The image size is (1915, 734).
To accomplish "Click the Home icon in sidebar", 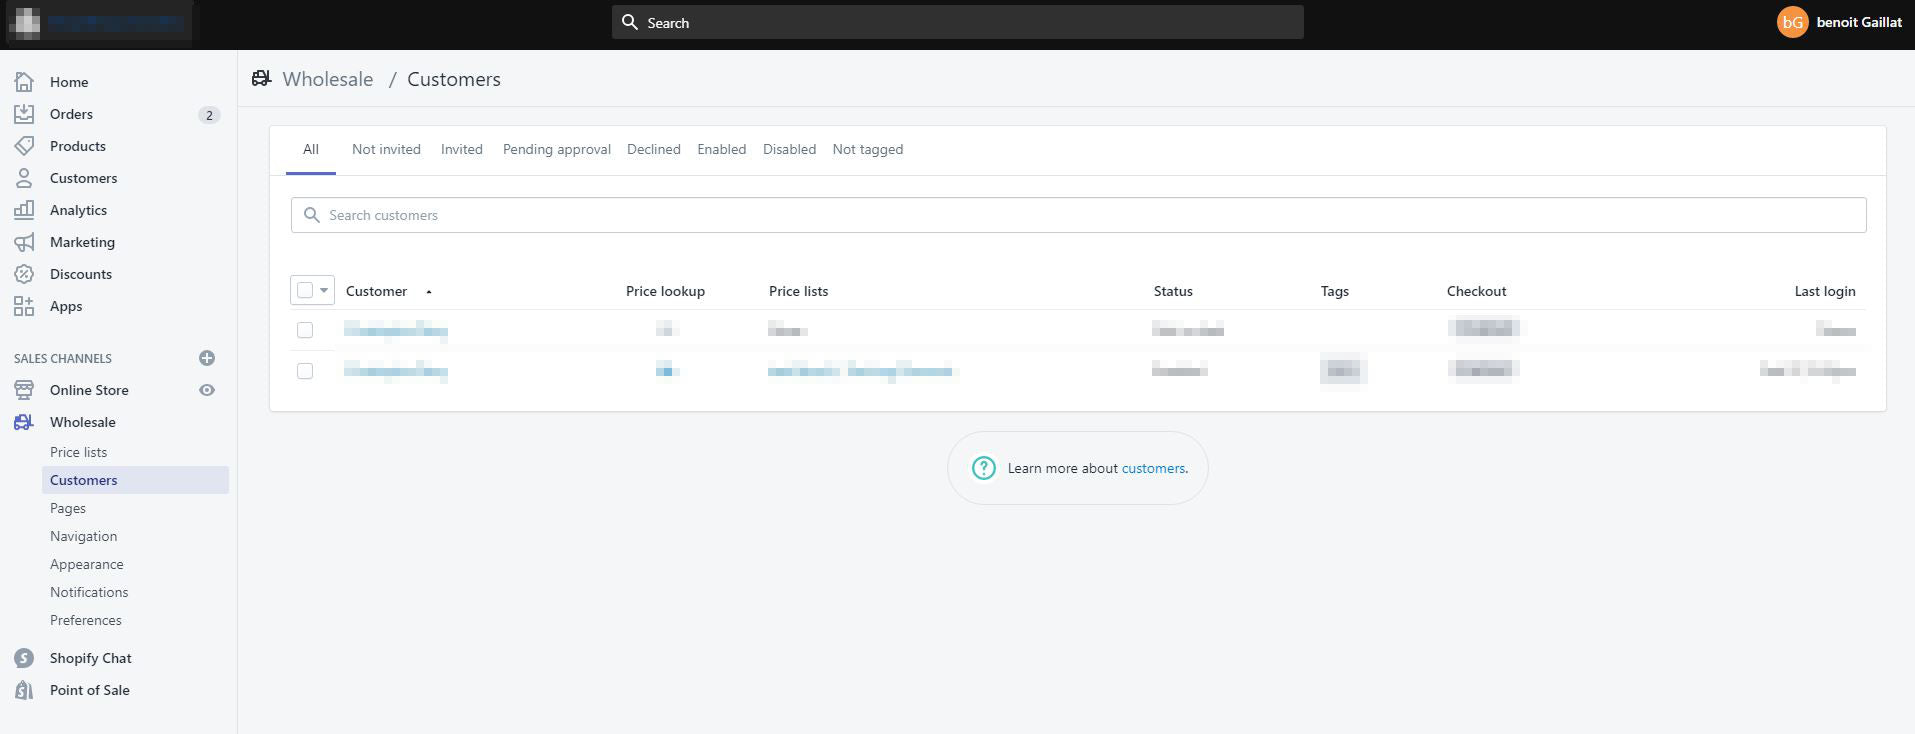I will (24, 82).
